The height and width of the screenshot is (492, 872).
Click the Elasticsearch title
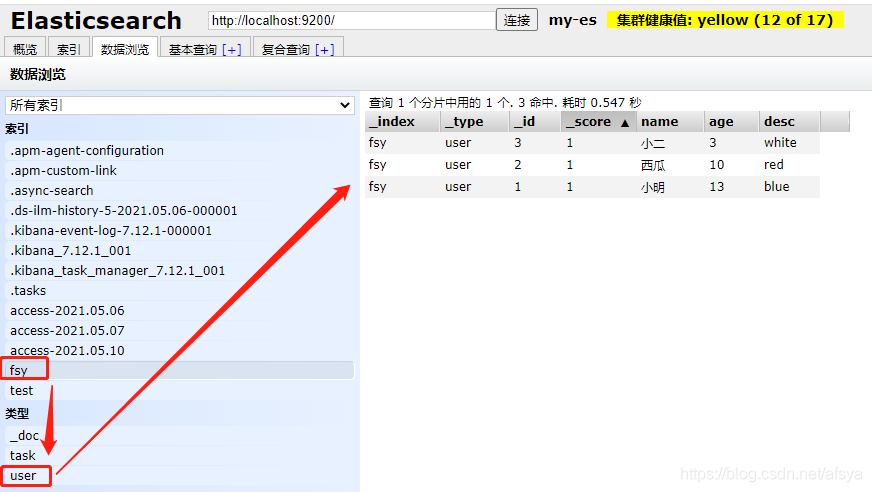coord(96,21)
